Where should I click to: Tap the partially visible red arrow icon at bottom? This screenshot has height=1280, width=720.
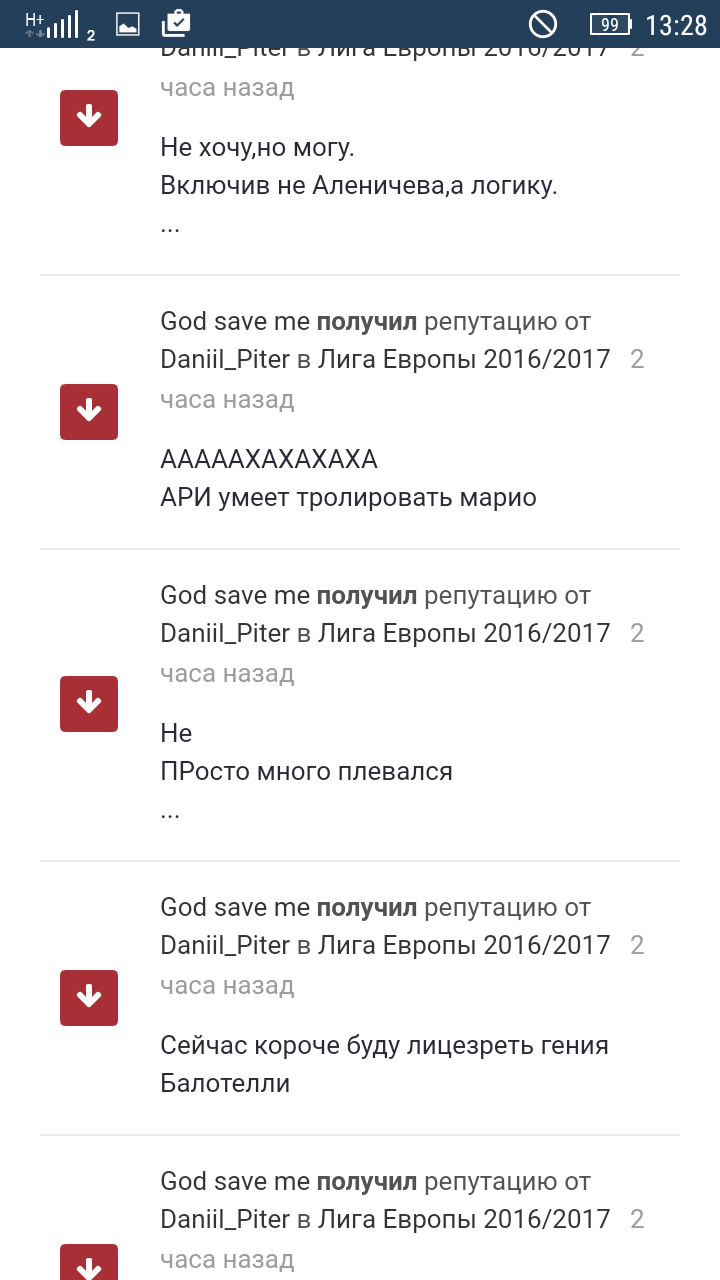89,1262
